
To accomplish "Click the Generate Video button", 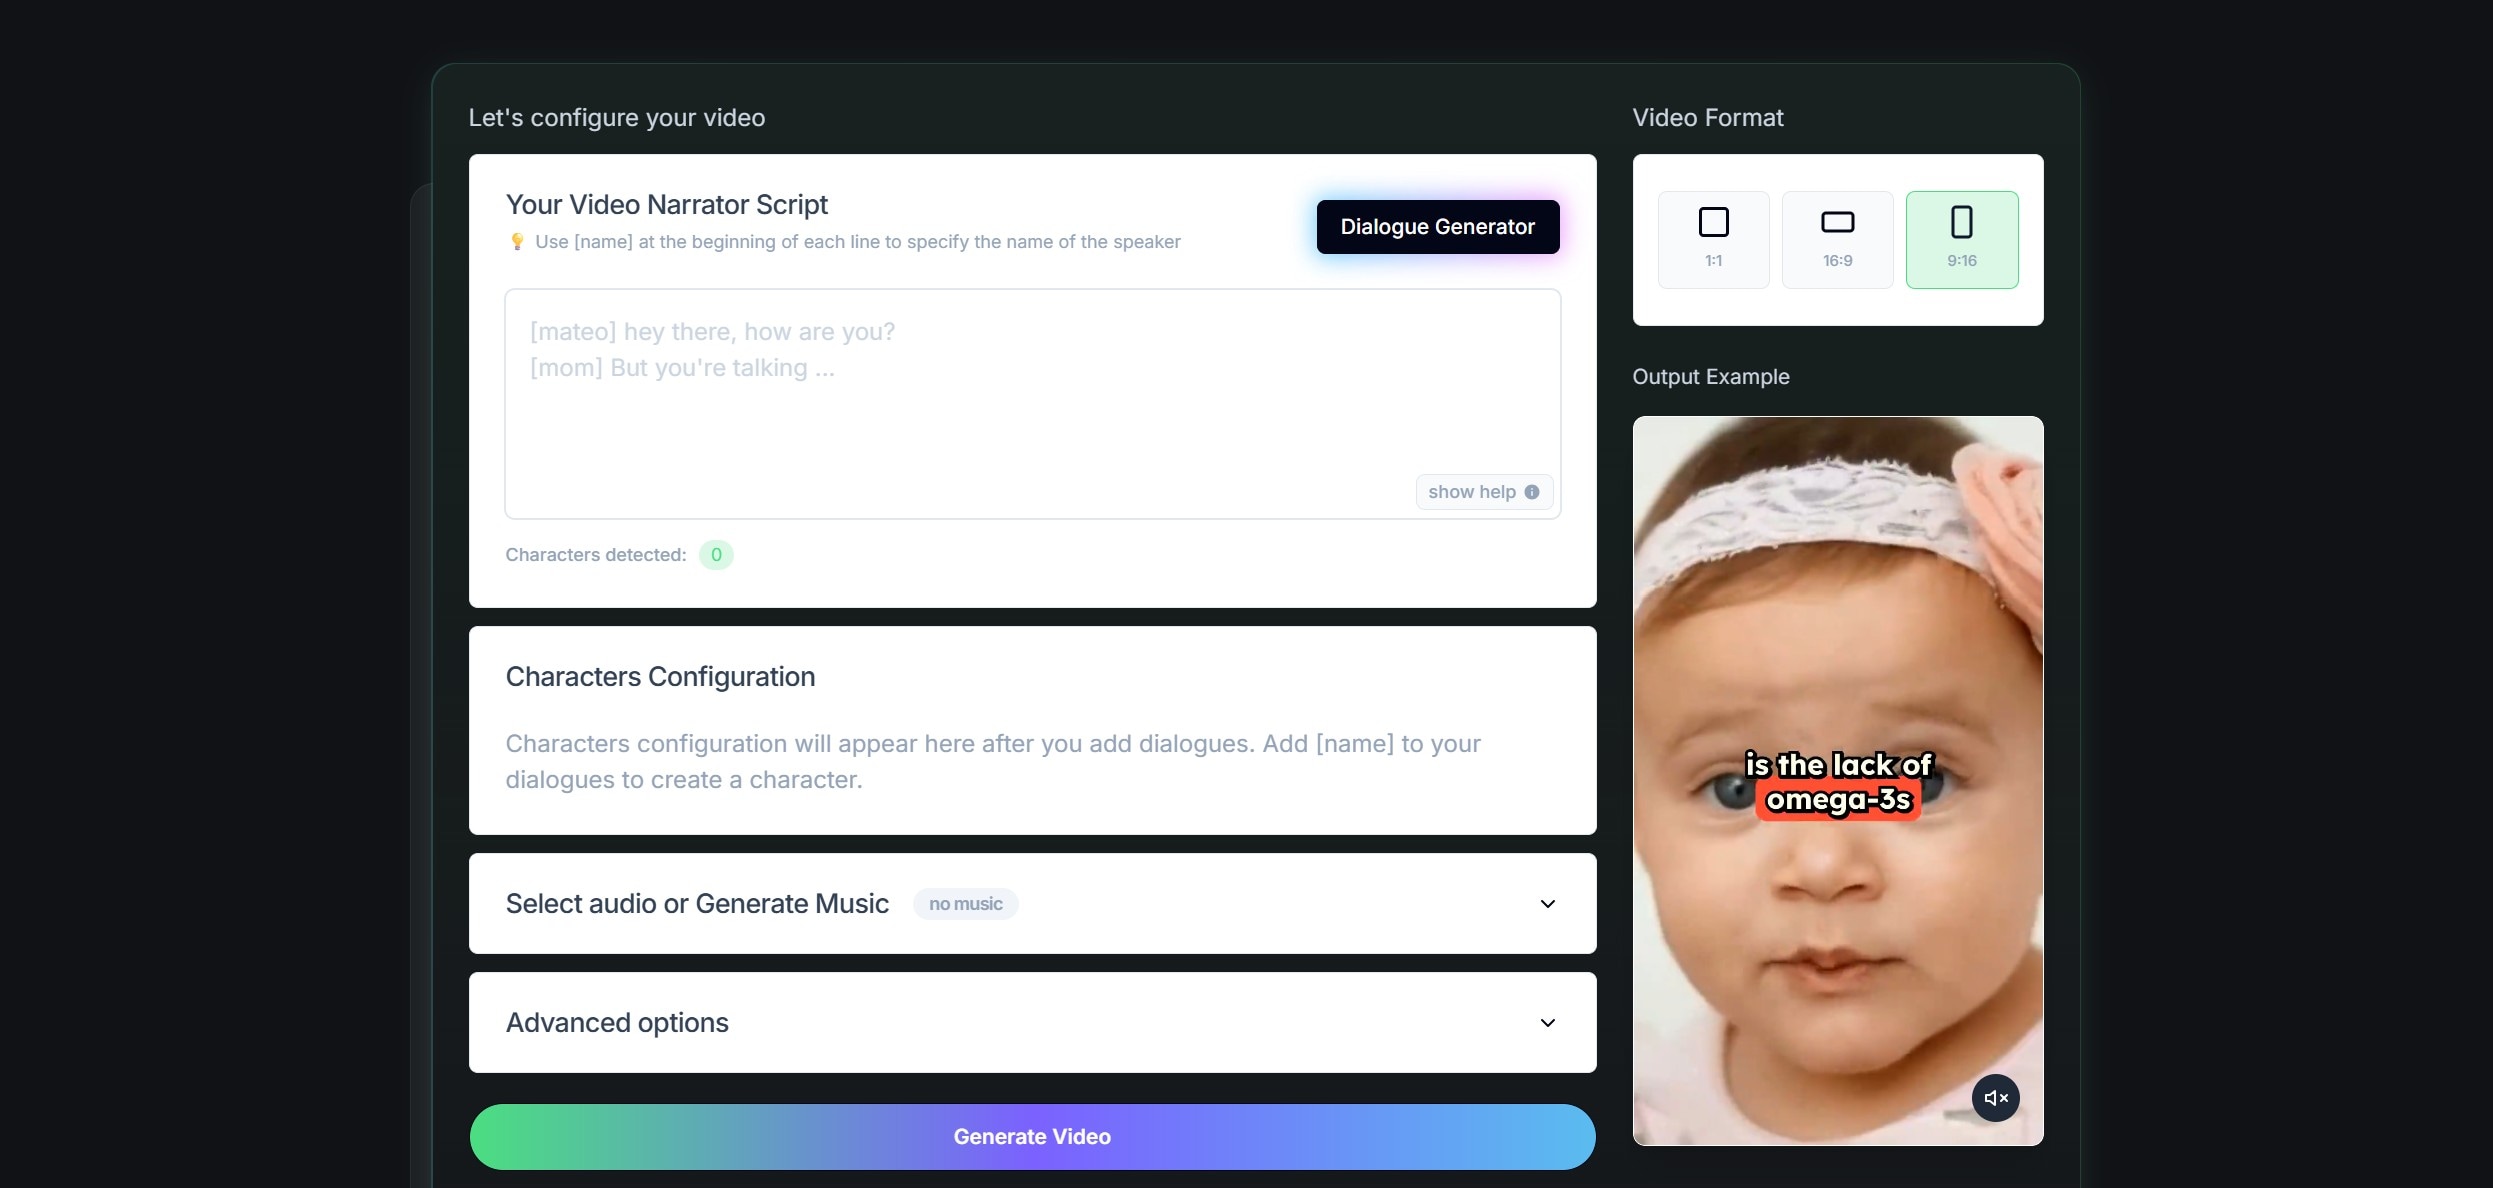I will 1032,1137.
